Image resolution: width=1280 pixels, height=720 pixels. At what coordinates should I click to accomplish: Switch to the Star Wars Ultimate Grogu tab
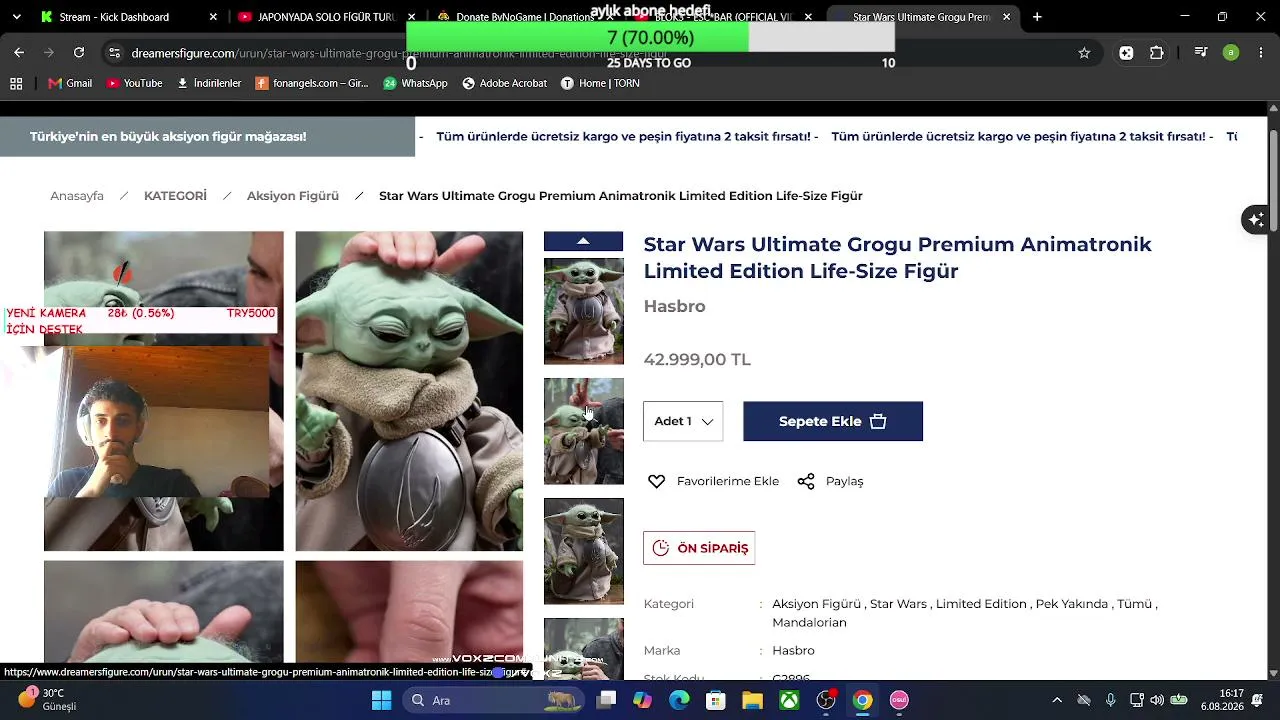[x=921, y=17]
